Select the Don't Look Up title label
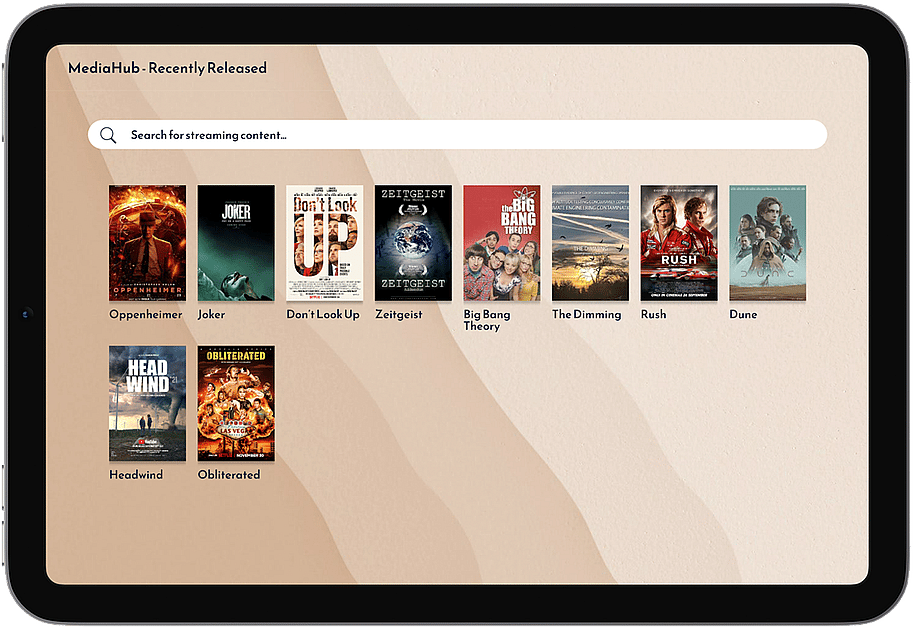This screenshot has height=627, width=913. click(x=323, y=314)
